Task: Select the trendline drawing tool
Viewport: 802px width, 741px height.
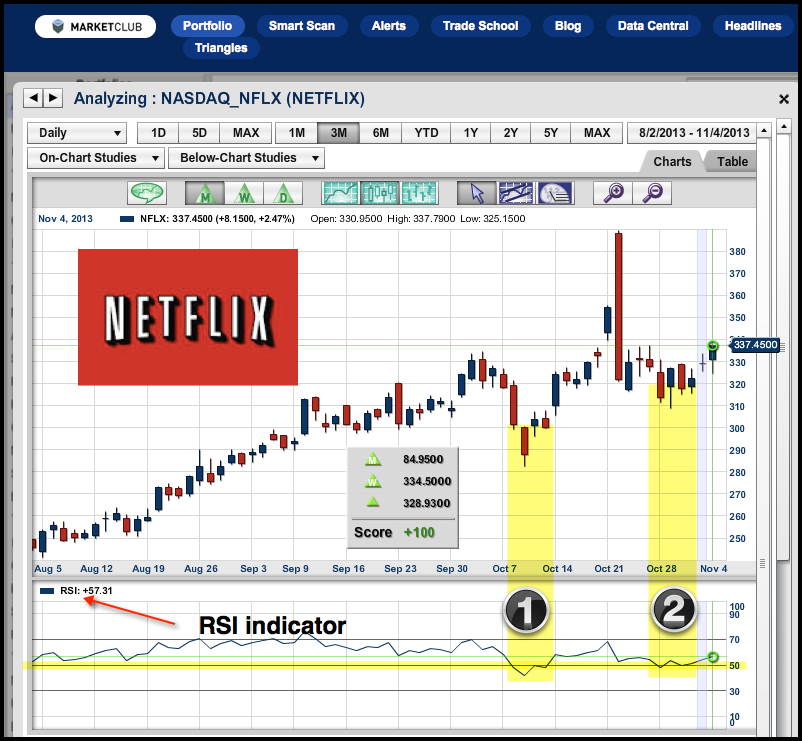Action: (x=516, y=193)
